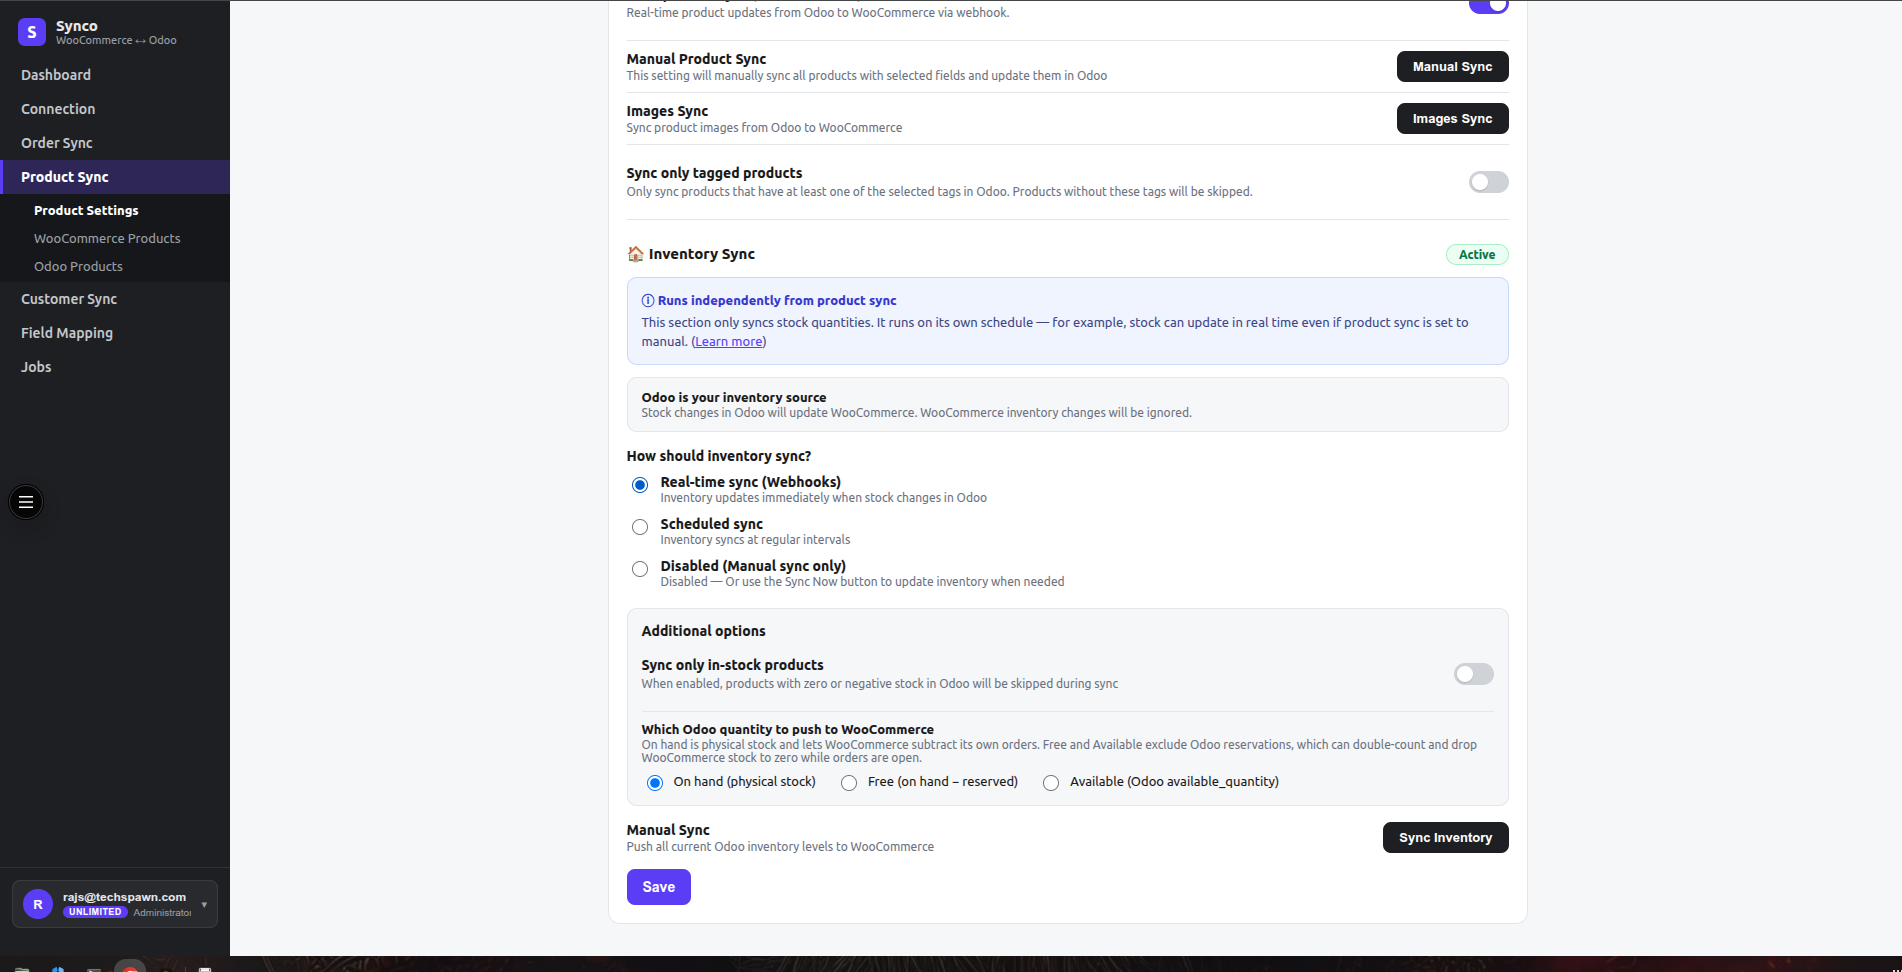1902x972 pixels.
Task: Save the product settings
Action: tap(658, 887)
